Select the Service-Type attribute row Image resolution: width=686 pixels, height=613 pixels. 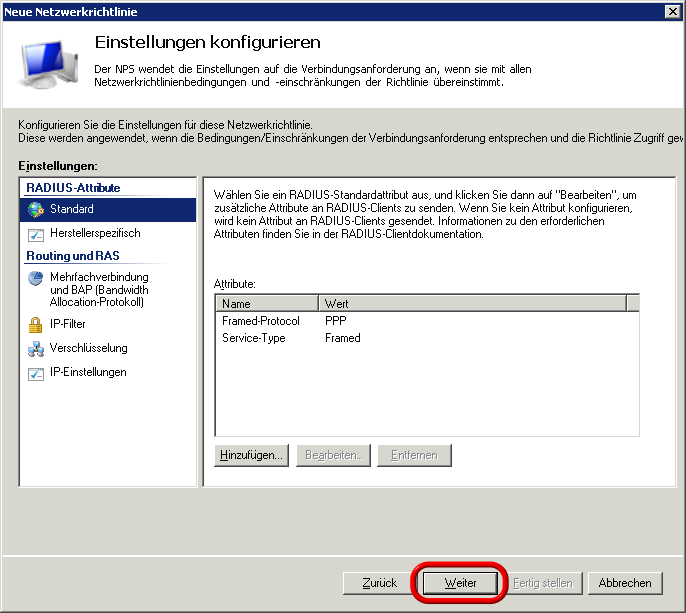[x=254, y=338]
